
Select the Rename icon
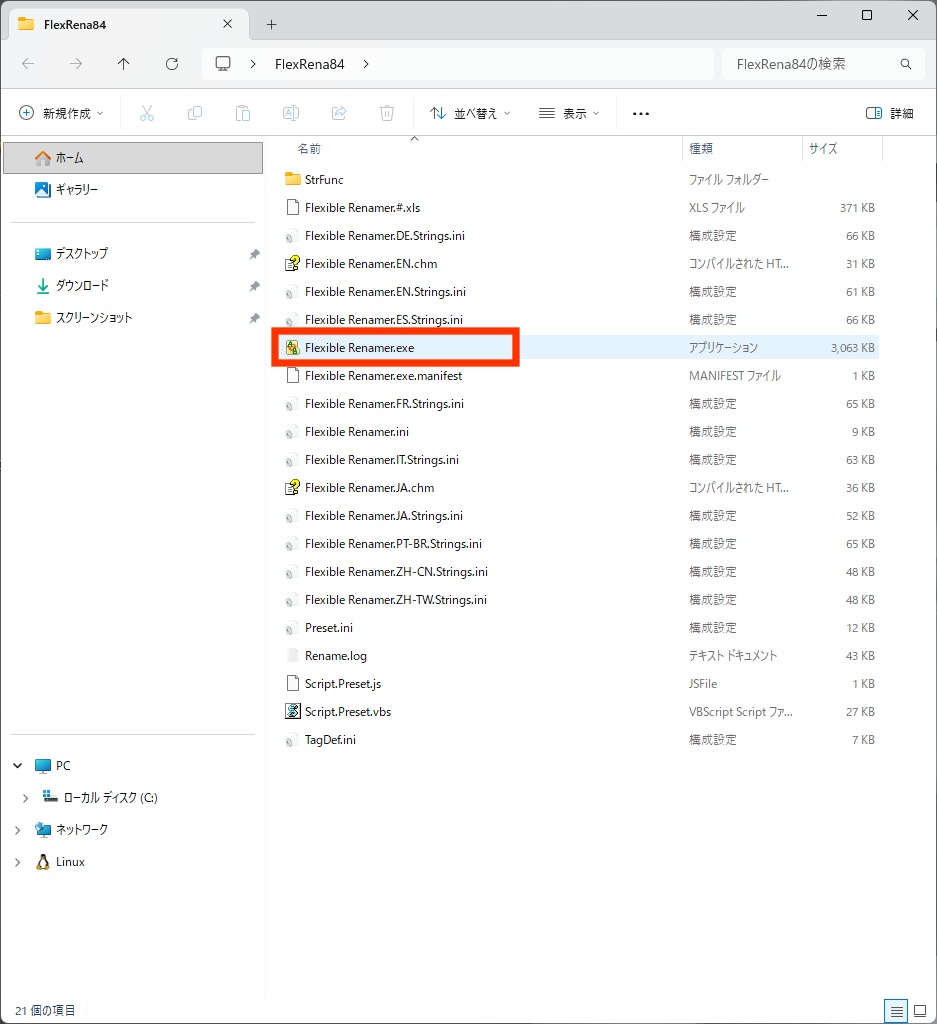(291, 113)
